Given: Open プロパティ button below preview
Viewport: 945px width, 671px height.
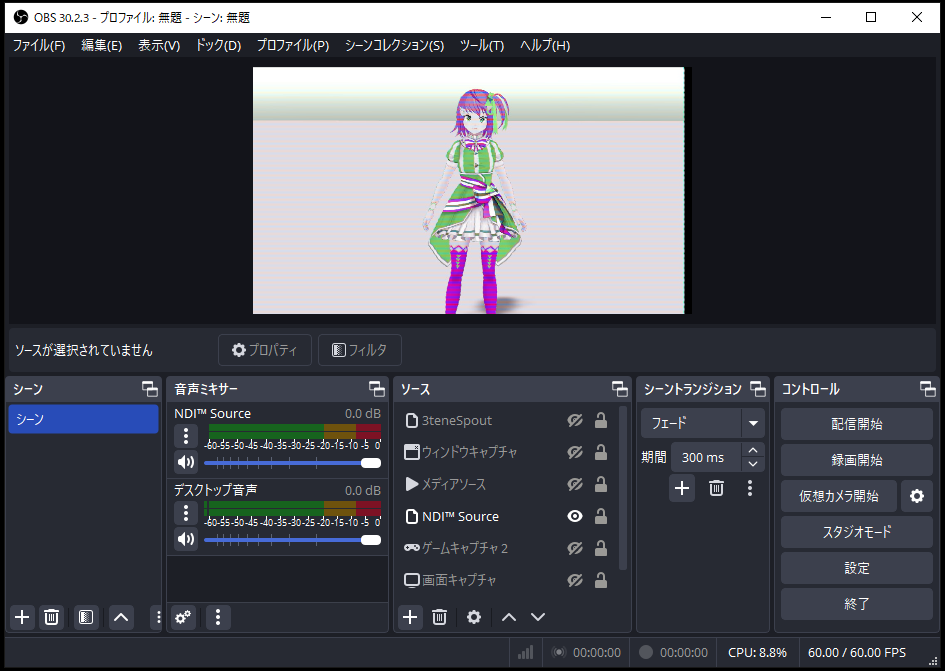Looking at the screenshot, I should click(x=265, y=350).
